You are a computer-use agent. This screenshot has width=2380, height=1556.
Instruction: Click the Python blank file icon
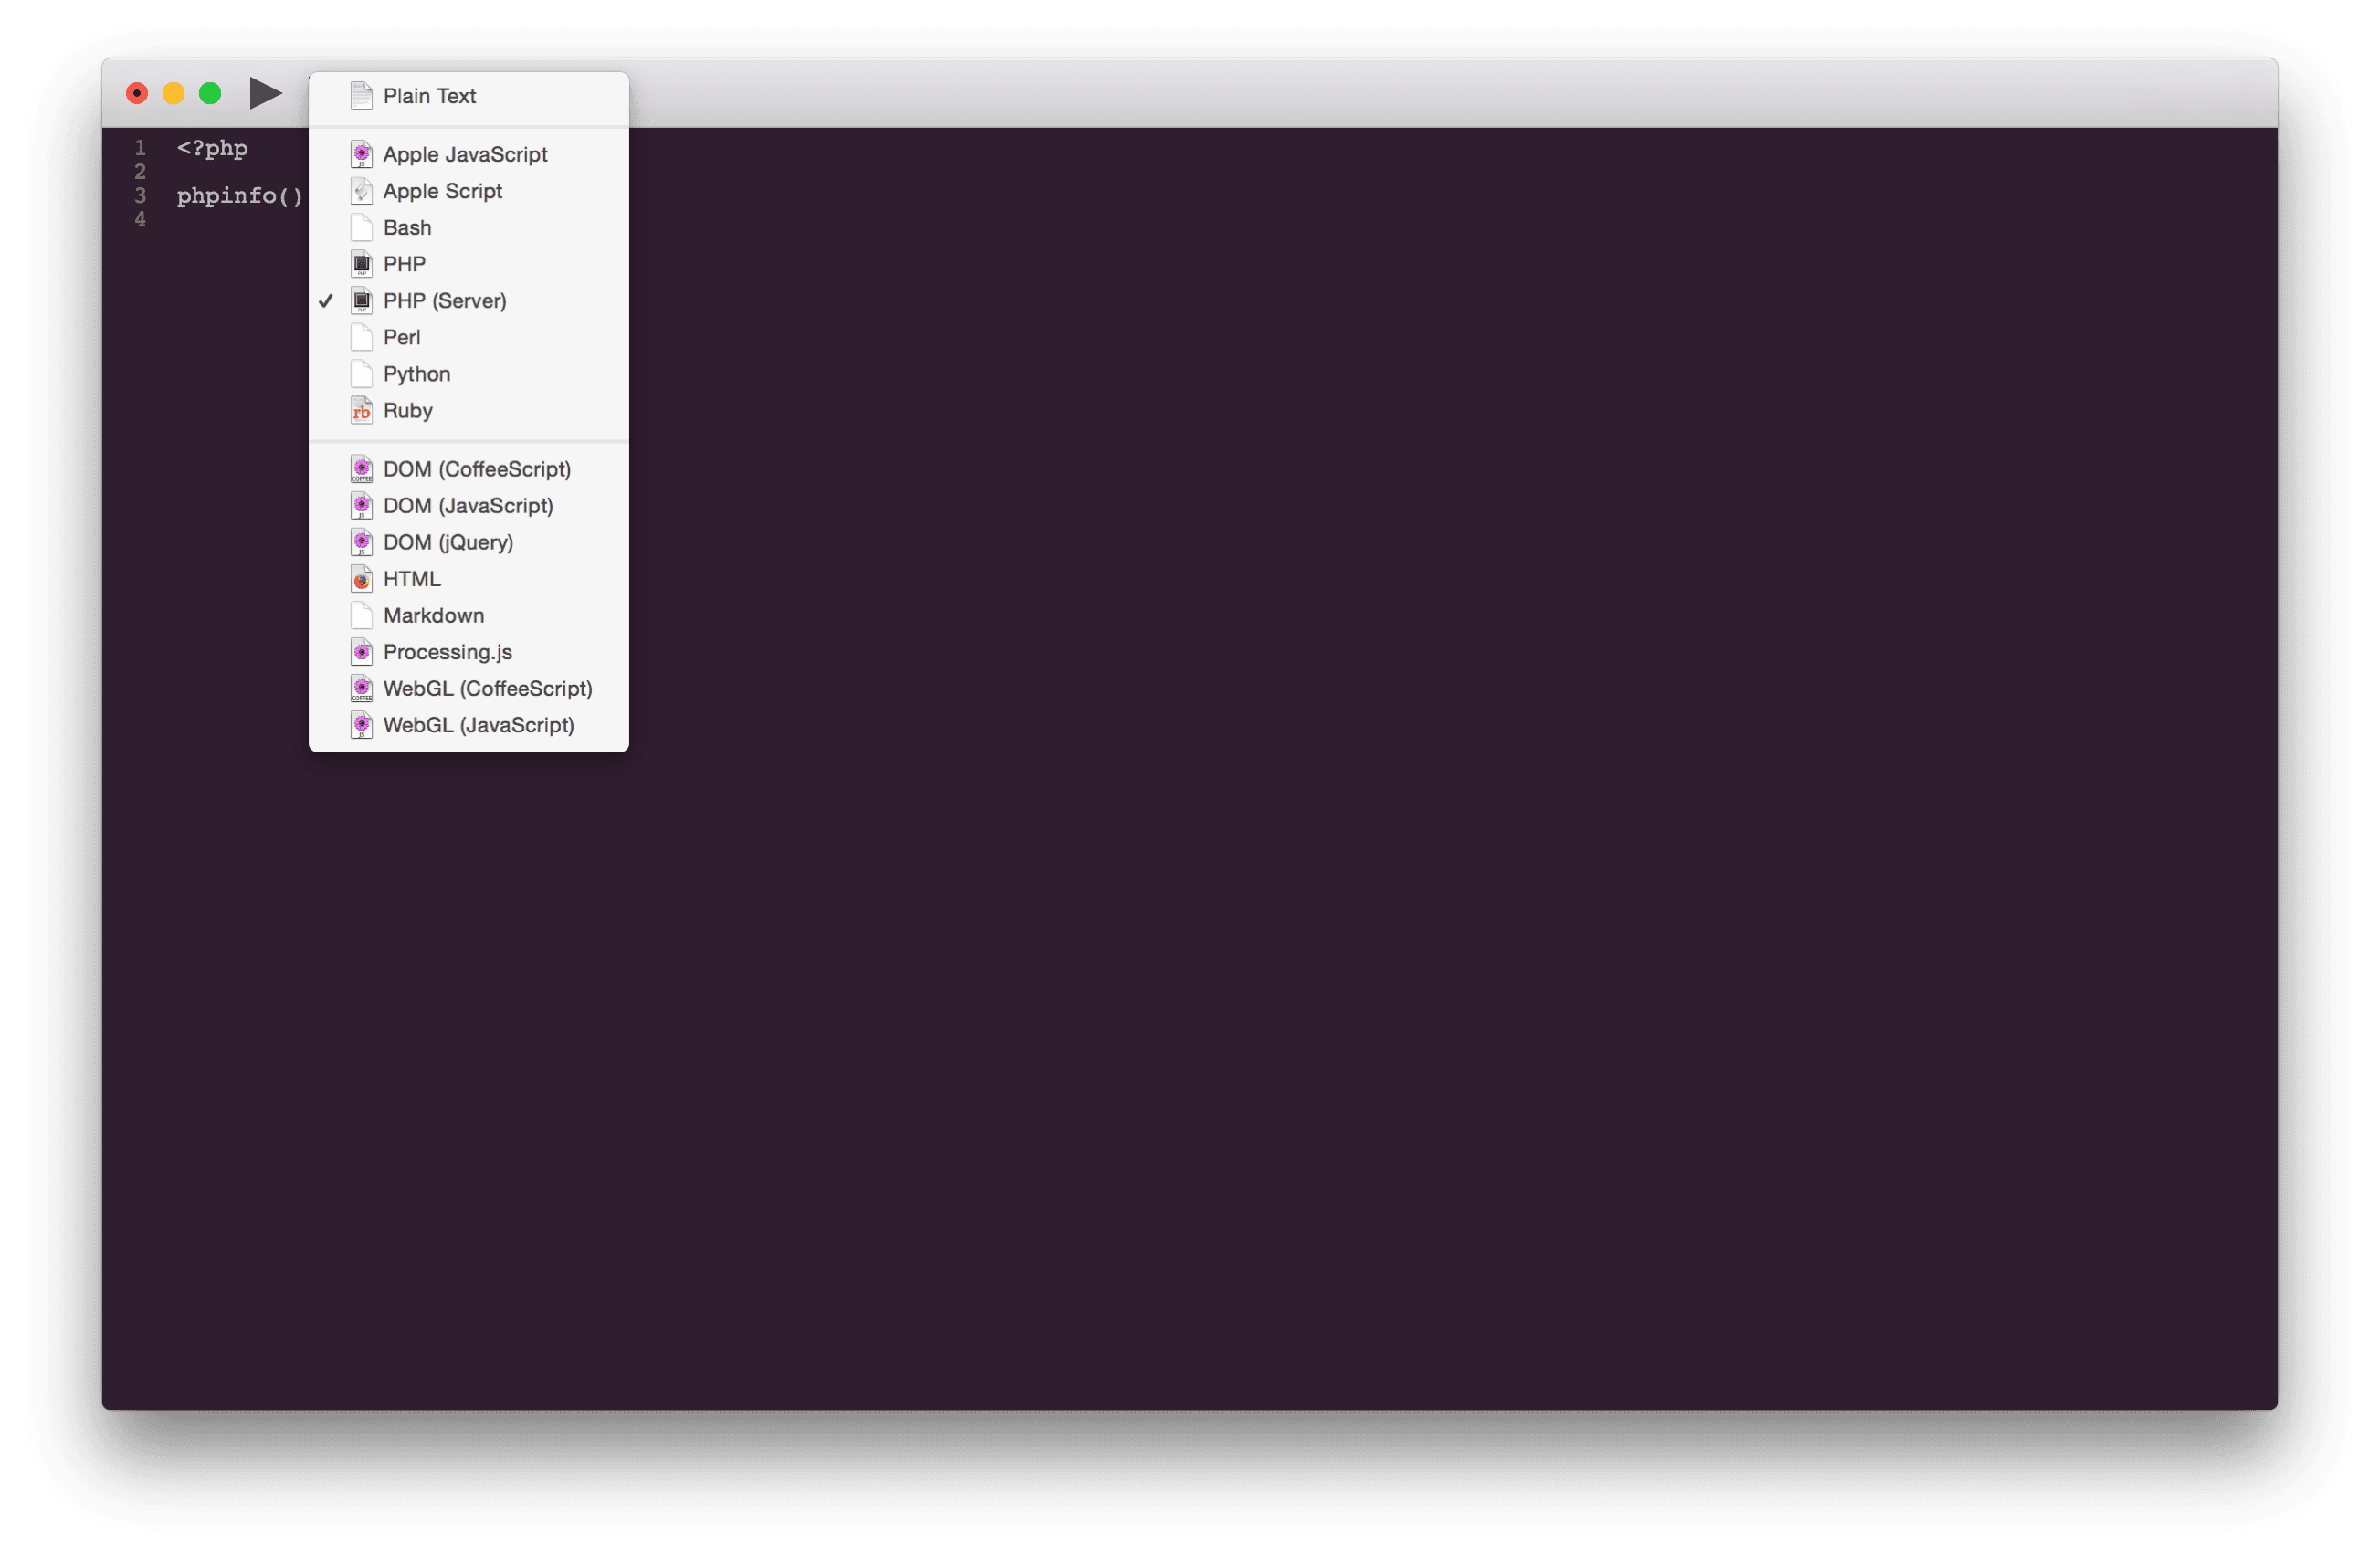362,374
